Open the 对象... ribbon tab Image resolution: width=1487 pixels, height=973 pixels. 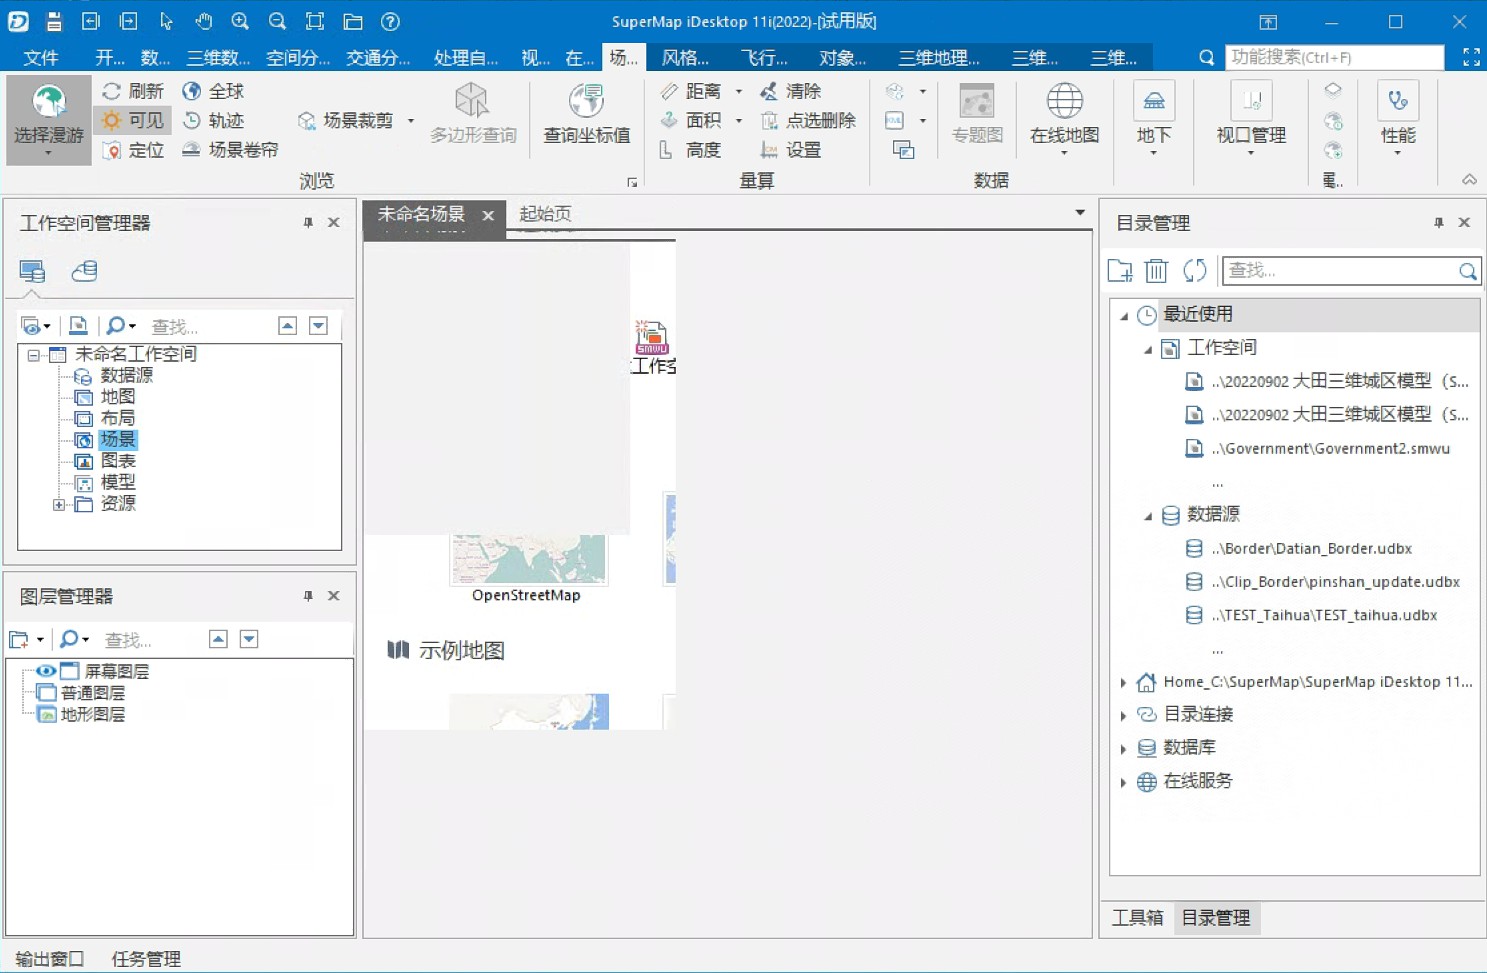point(843,58)
